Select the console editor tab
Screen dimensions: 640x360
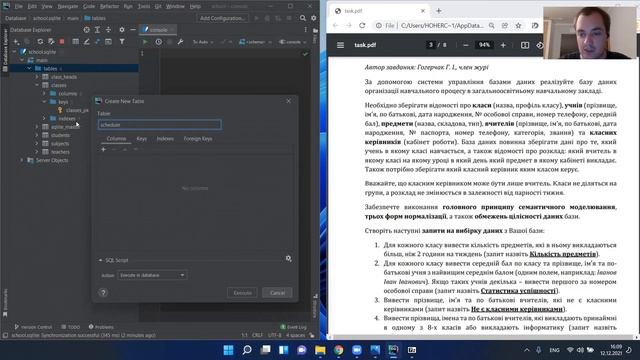pyautogui.click(x=158, y=30)
